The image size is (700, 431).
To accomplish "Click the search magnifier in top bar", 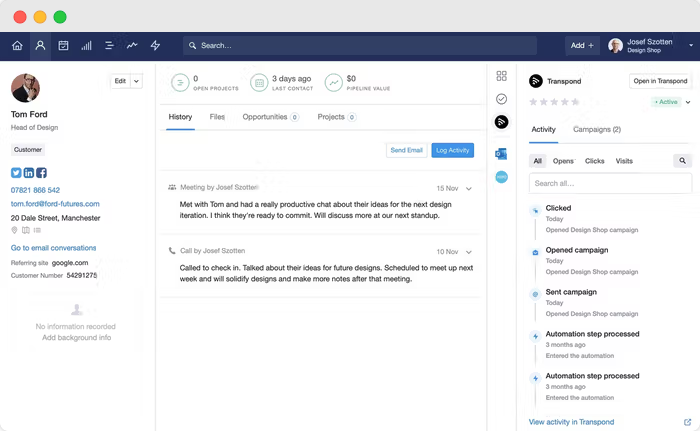I will pos(192,46).
